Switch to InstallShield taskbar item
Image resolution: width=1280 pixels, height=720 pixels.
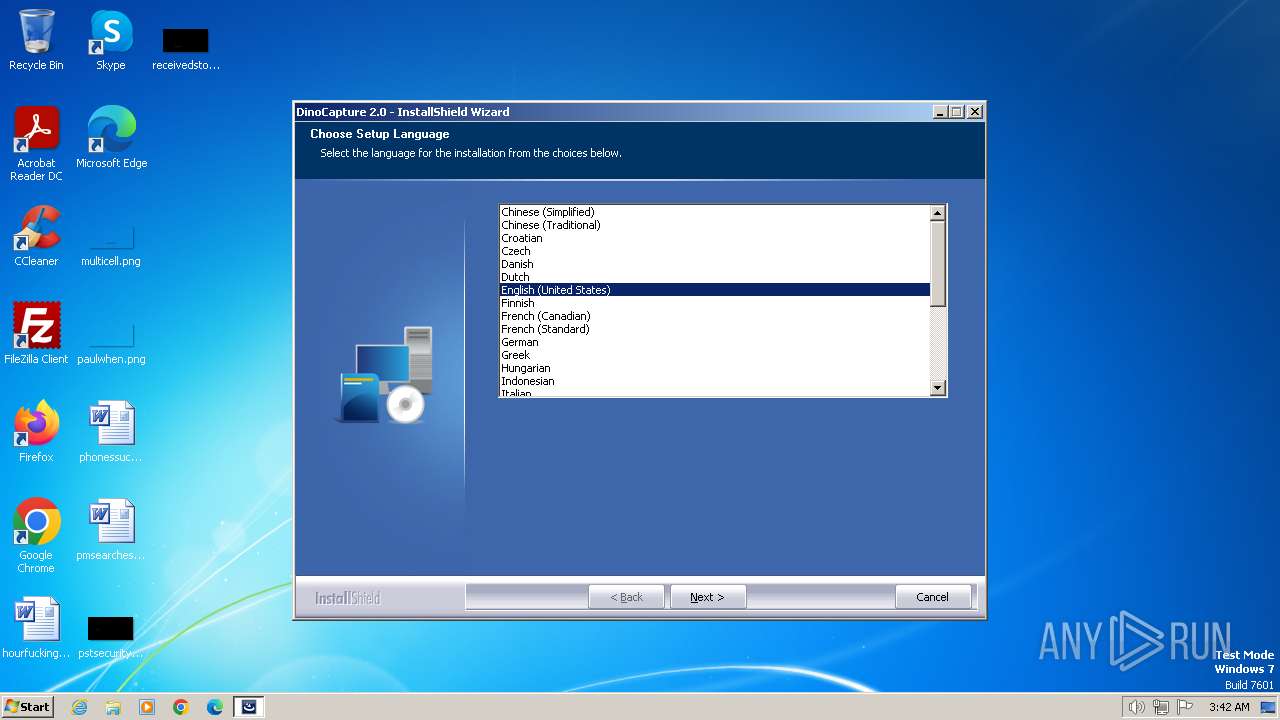[x=249, y=707]
